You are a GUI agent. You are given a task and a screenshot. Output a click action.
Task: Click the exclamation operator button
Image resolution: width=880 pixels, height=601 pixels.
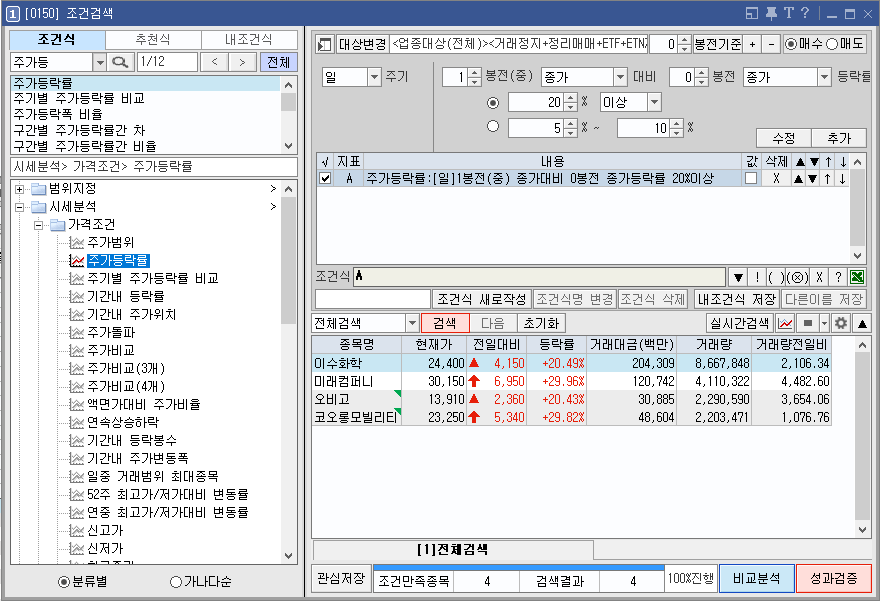(757, 277)
